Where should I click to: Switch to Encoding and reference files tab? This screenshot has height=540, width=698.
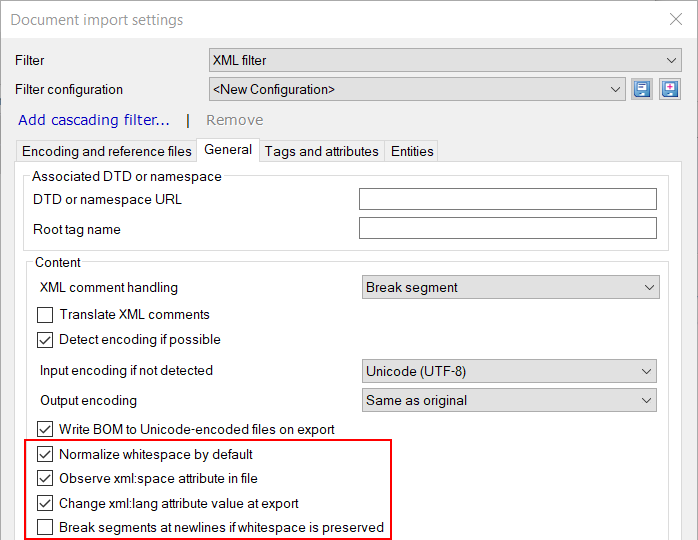[x=106, y=151]
